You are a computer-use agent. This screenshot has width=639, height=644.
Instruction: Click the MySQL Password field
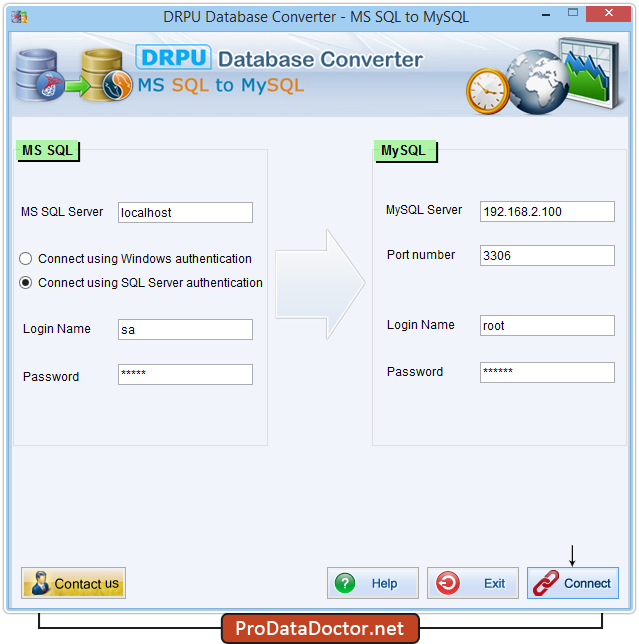click(x=547, y=372)
